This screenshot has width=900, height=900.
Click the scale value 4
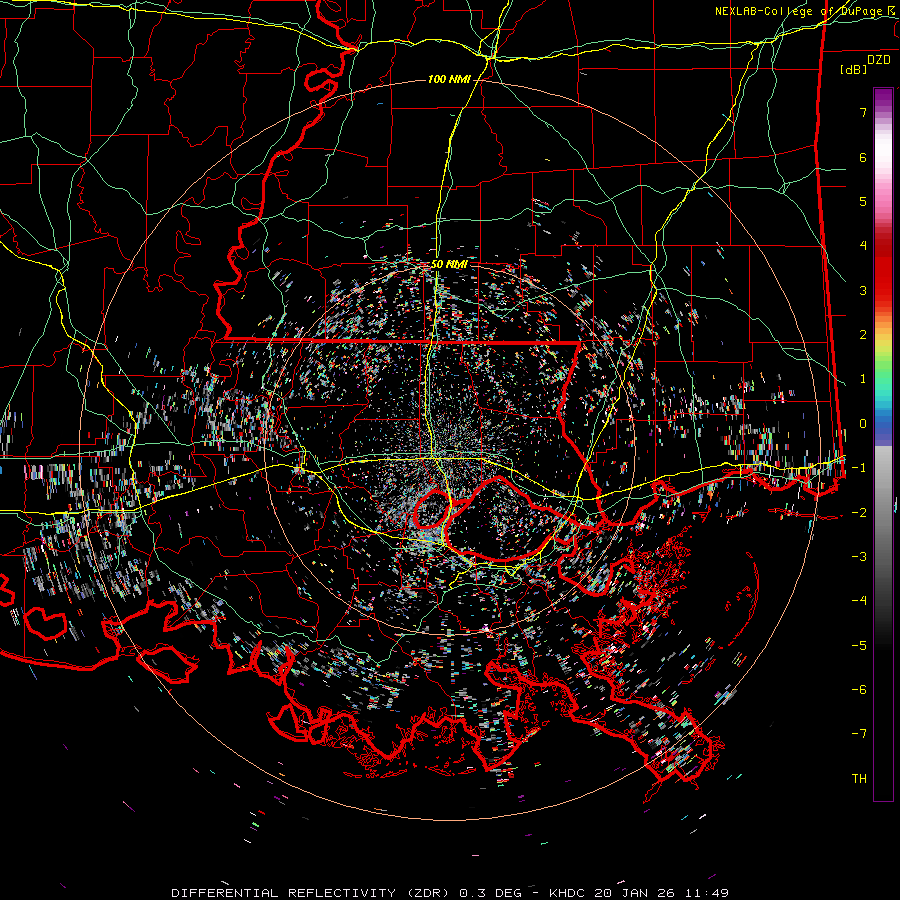[x=863, y=246]
